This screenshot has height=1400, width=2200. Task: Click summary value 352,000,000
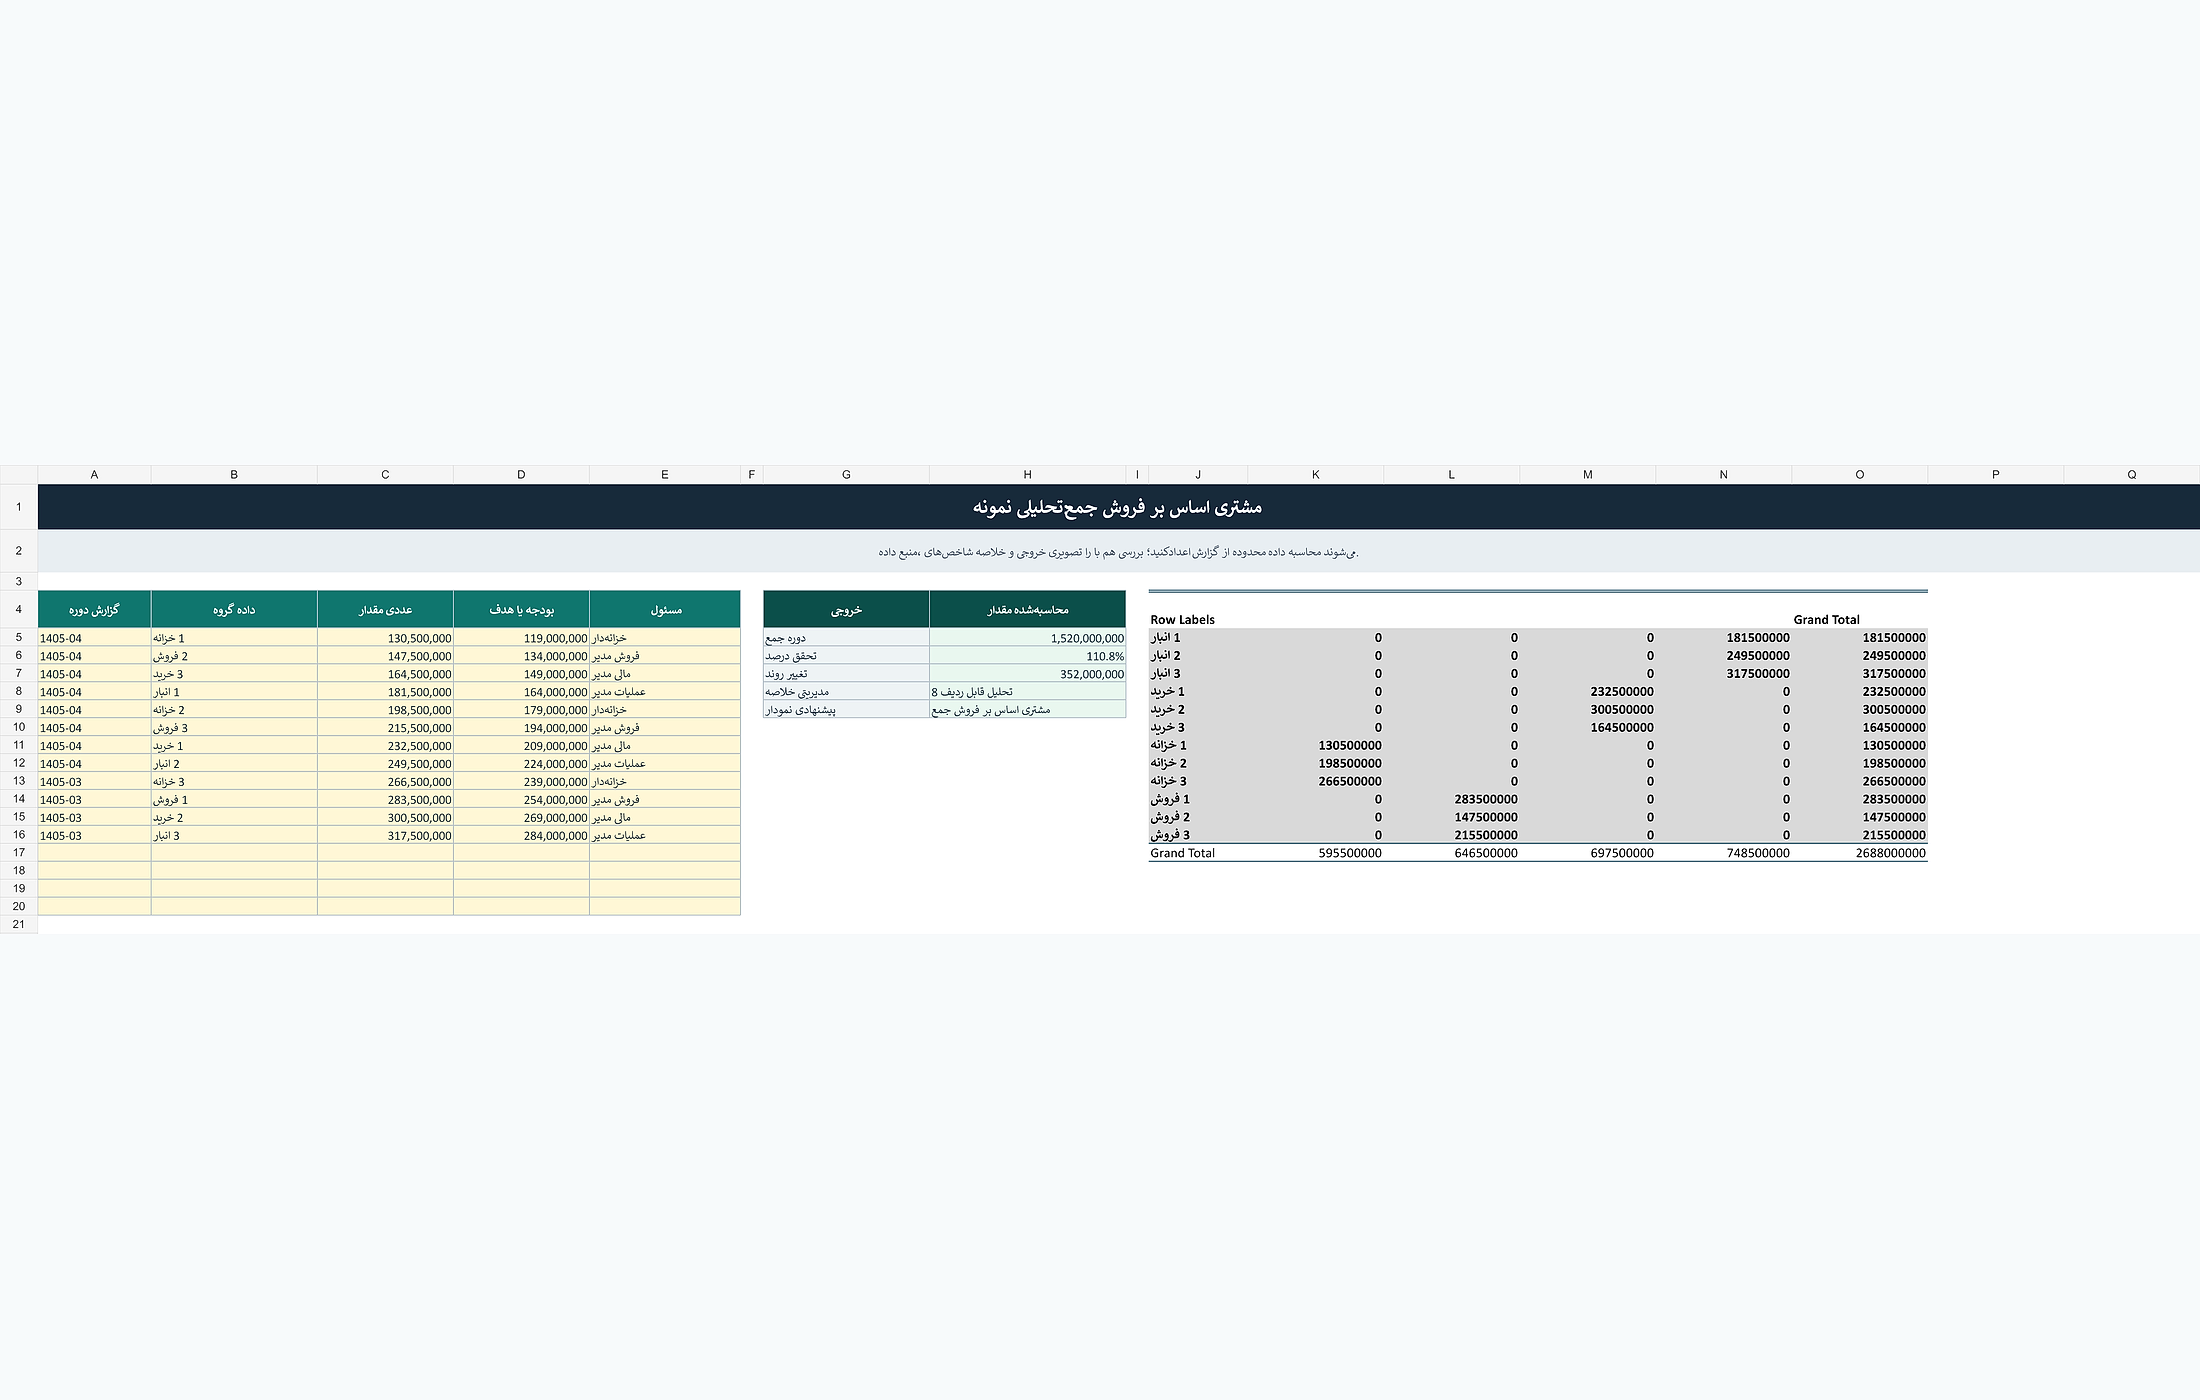(1027, 674)
